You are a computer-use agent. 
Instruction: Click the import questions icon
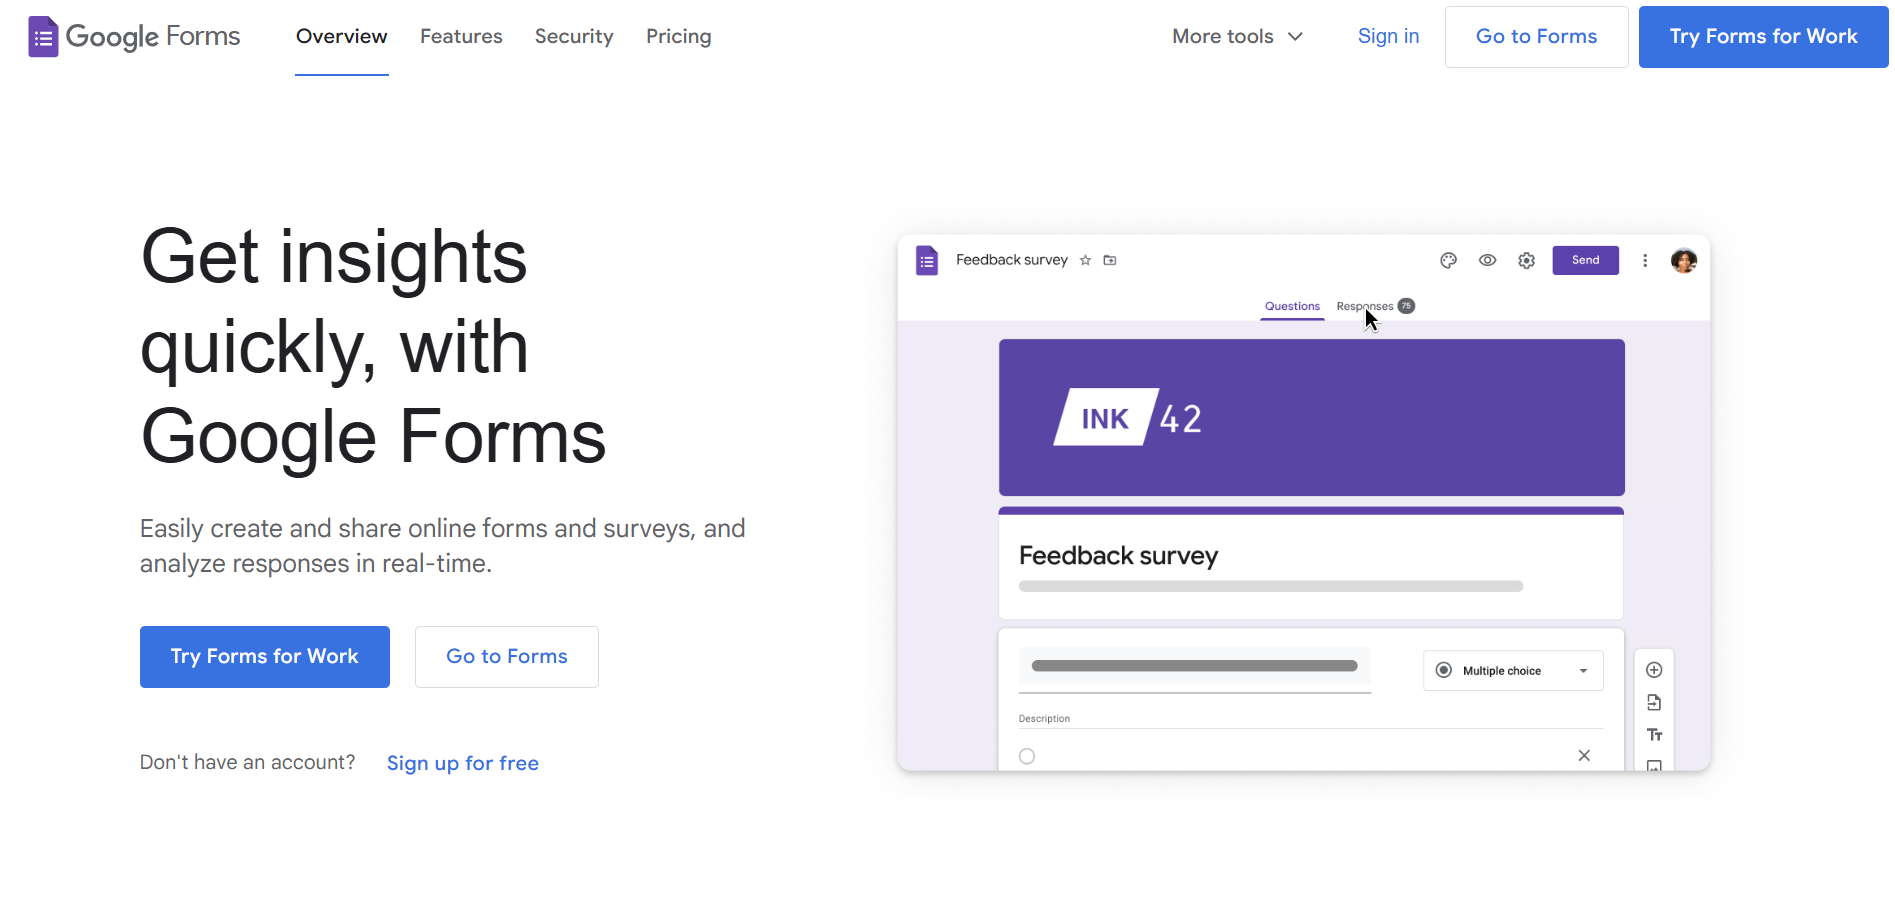1654,703
